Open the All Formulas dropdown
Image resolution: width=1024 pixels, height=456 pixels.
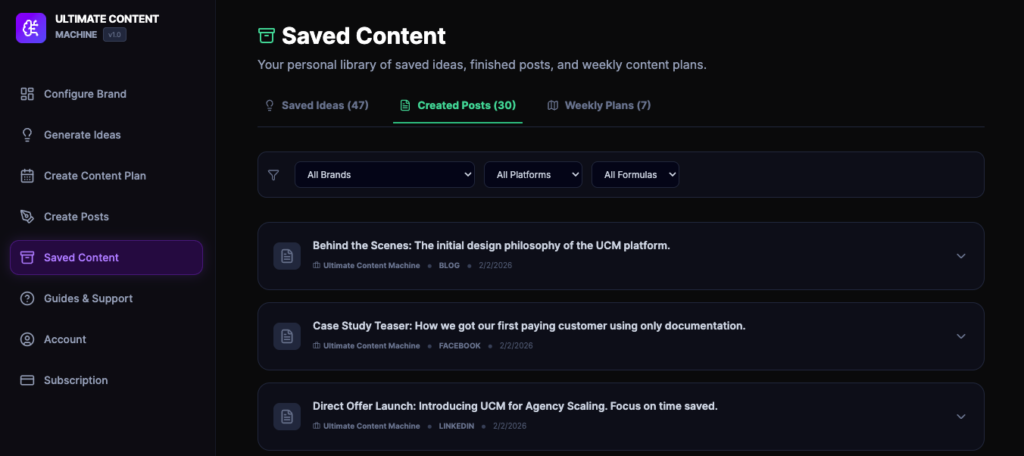tap(635, 175)
